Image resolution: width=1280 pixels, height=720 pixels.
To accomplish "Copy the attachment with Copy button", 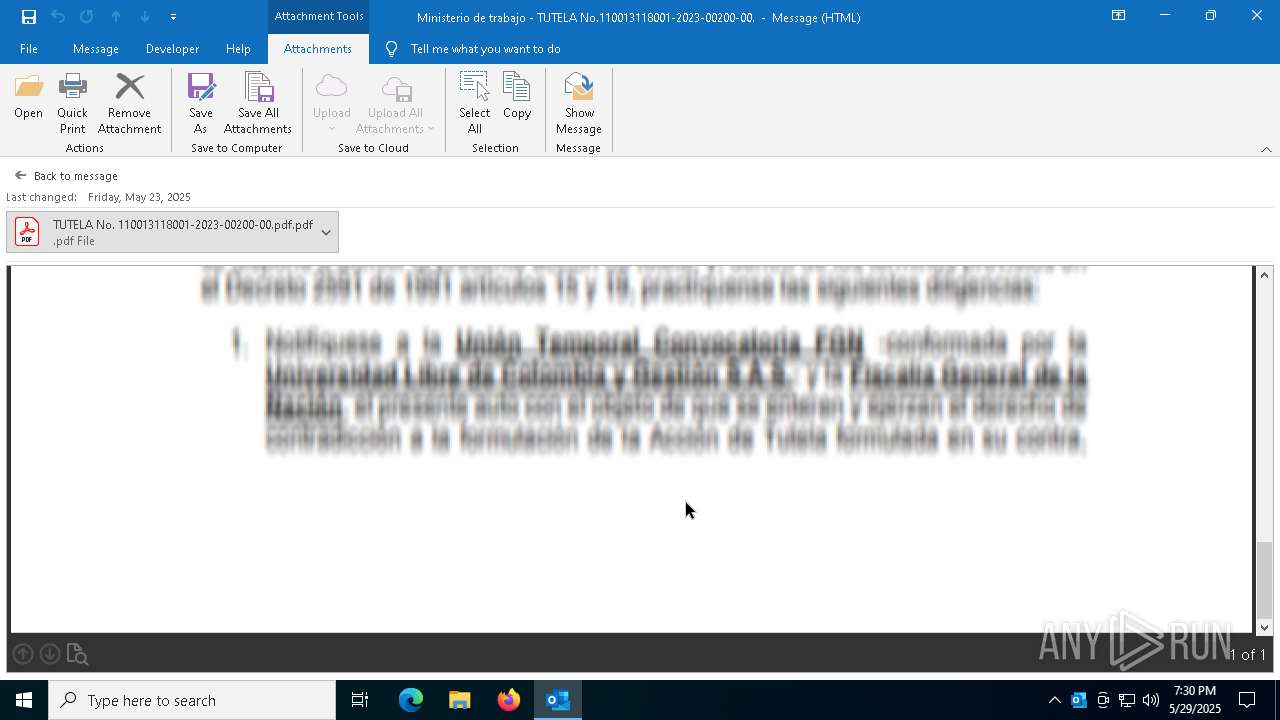I will [517, 97].
